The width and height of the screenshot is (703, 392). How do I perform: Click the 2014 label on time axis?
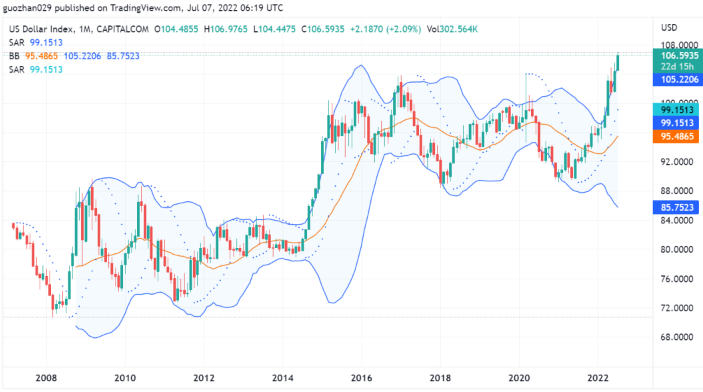coord(282,378)
